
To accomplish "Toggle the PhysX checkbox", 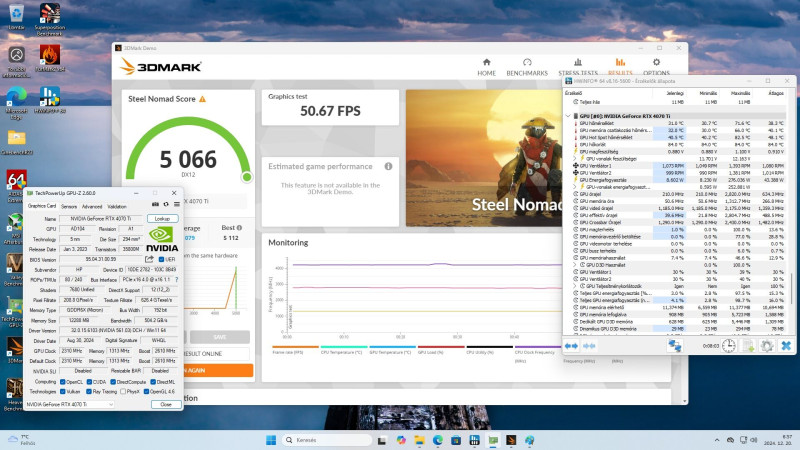I will 123,391.
